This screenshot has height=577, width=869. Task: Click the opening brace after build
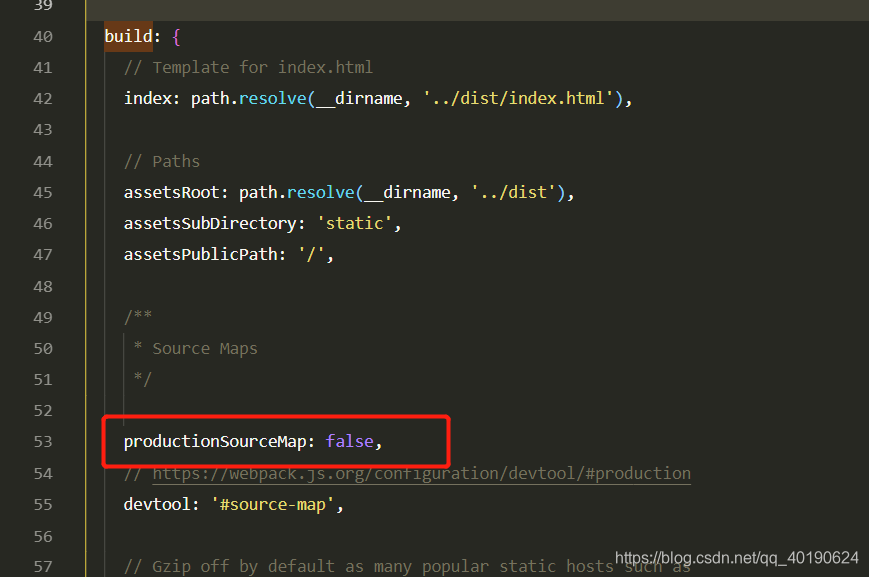[x=175, y=36]
